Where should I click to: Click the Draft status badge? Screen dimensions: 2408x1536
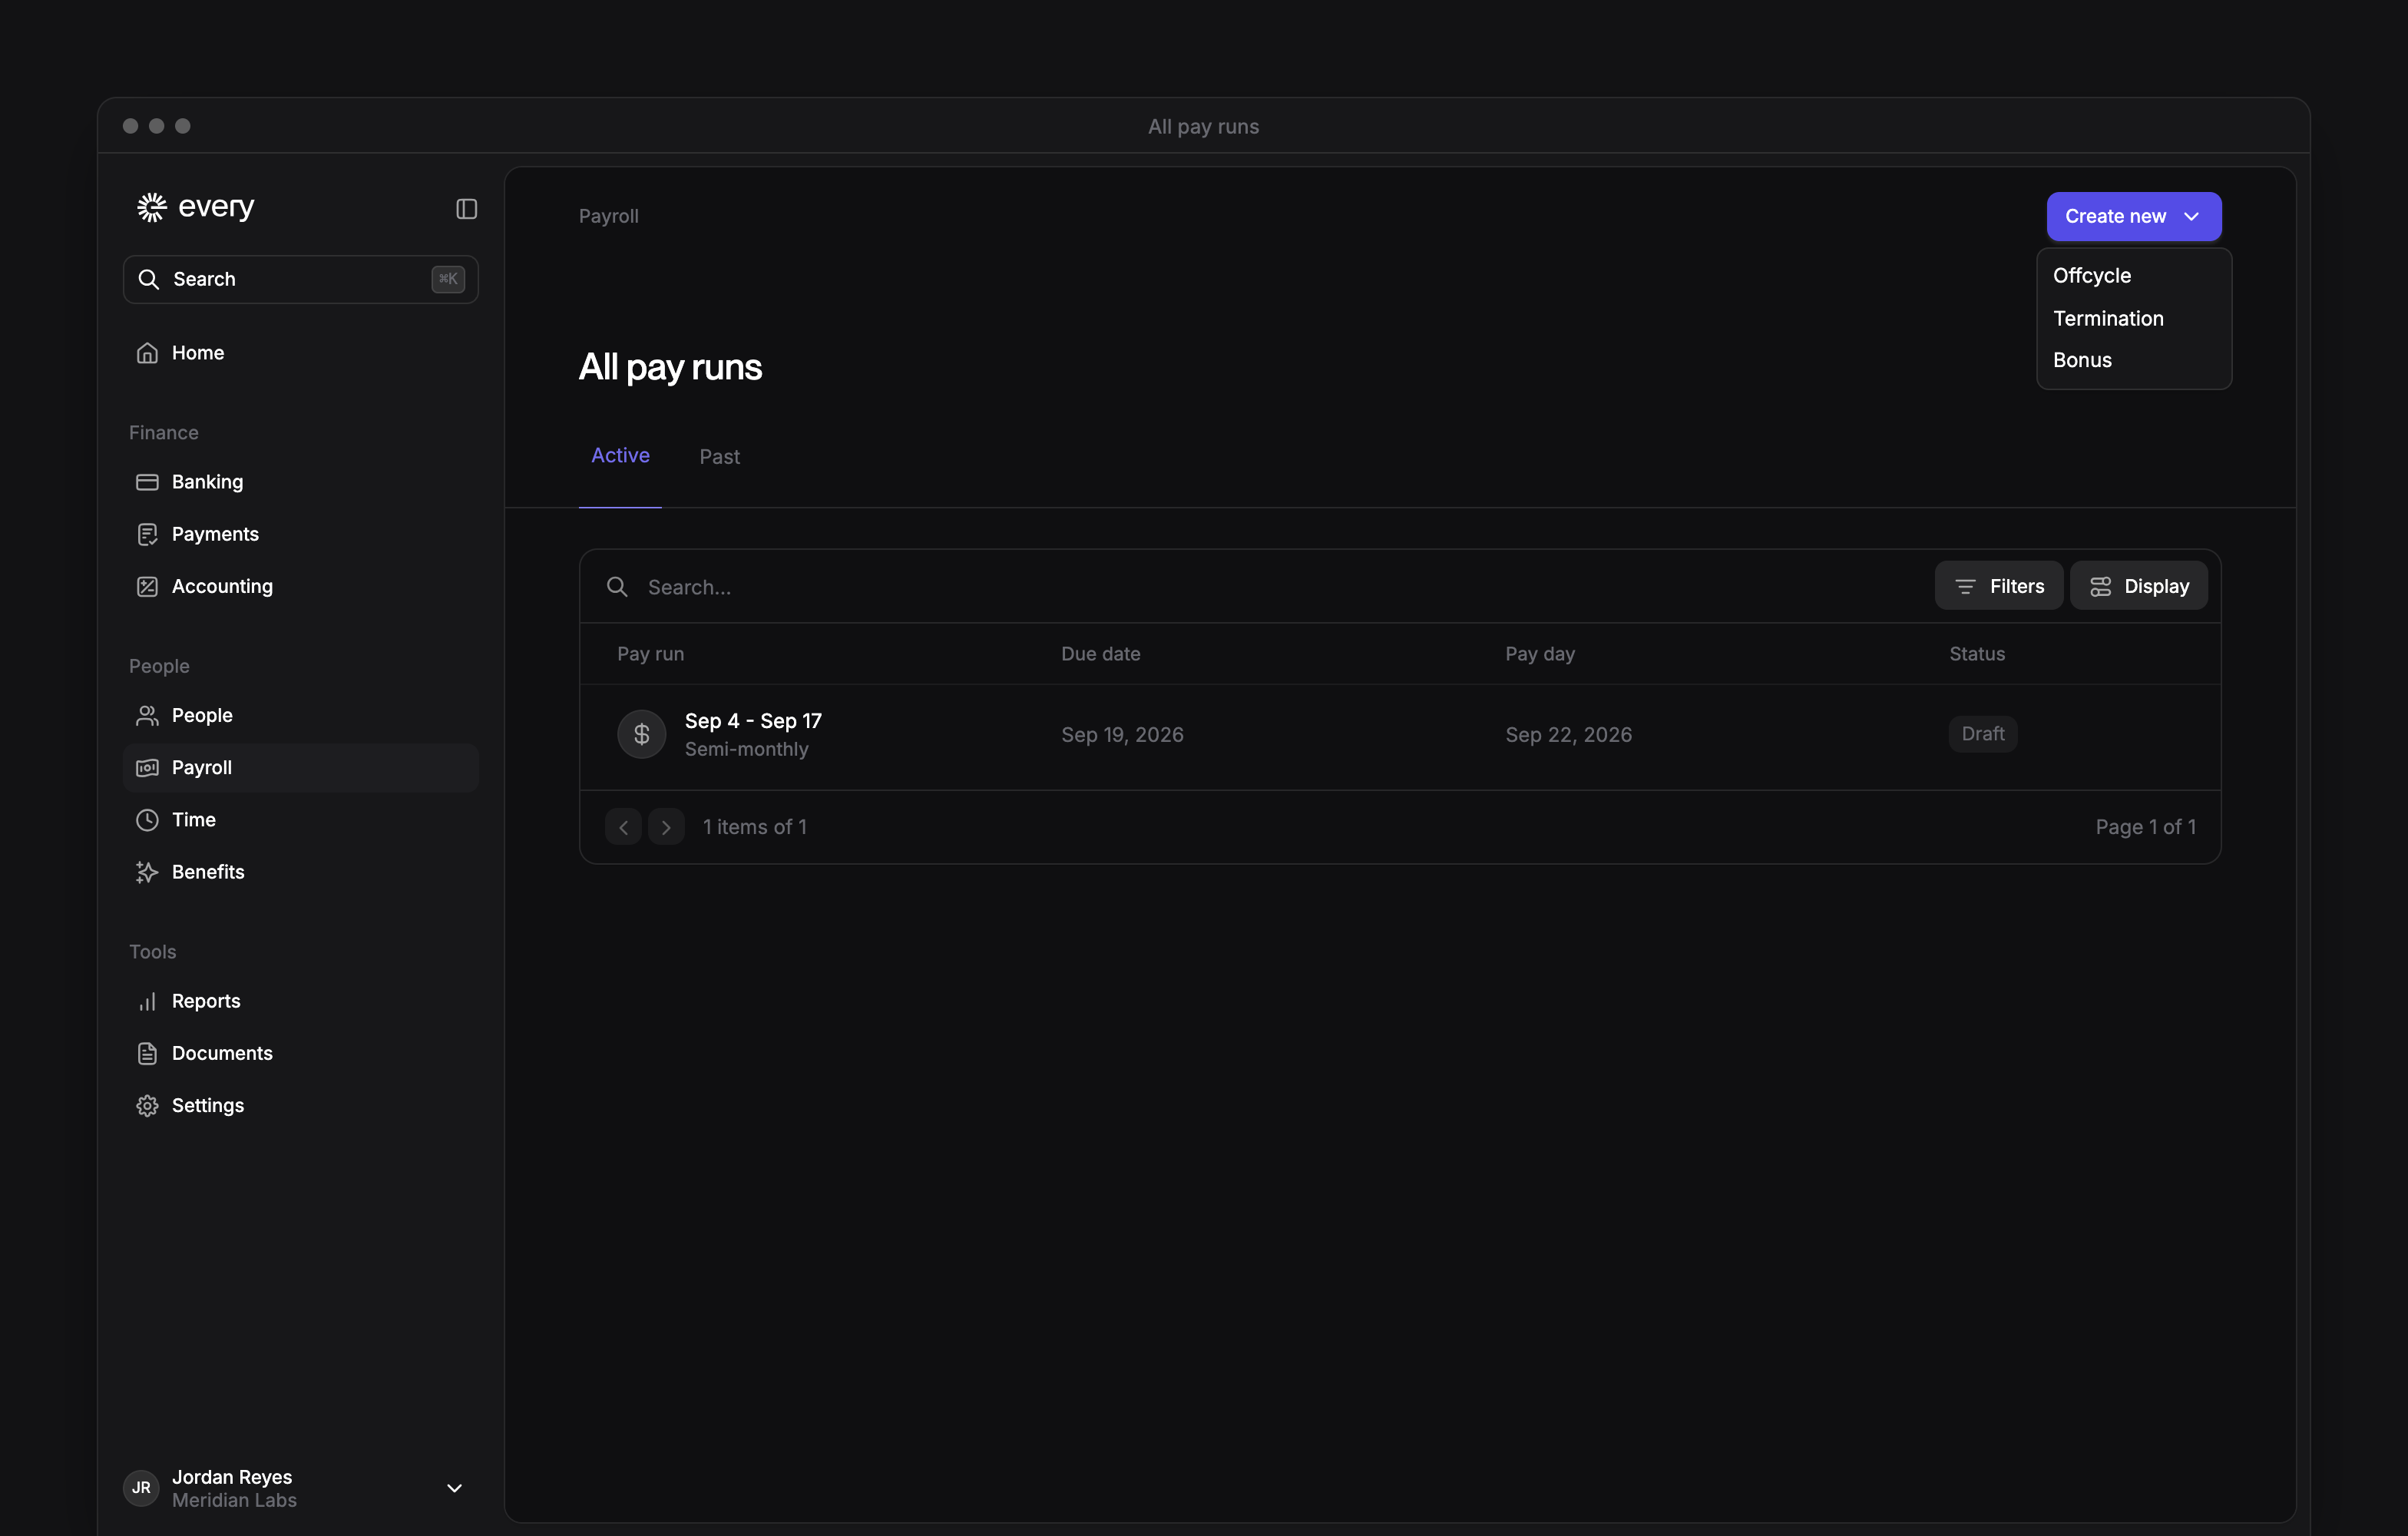pos(1982,733)
